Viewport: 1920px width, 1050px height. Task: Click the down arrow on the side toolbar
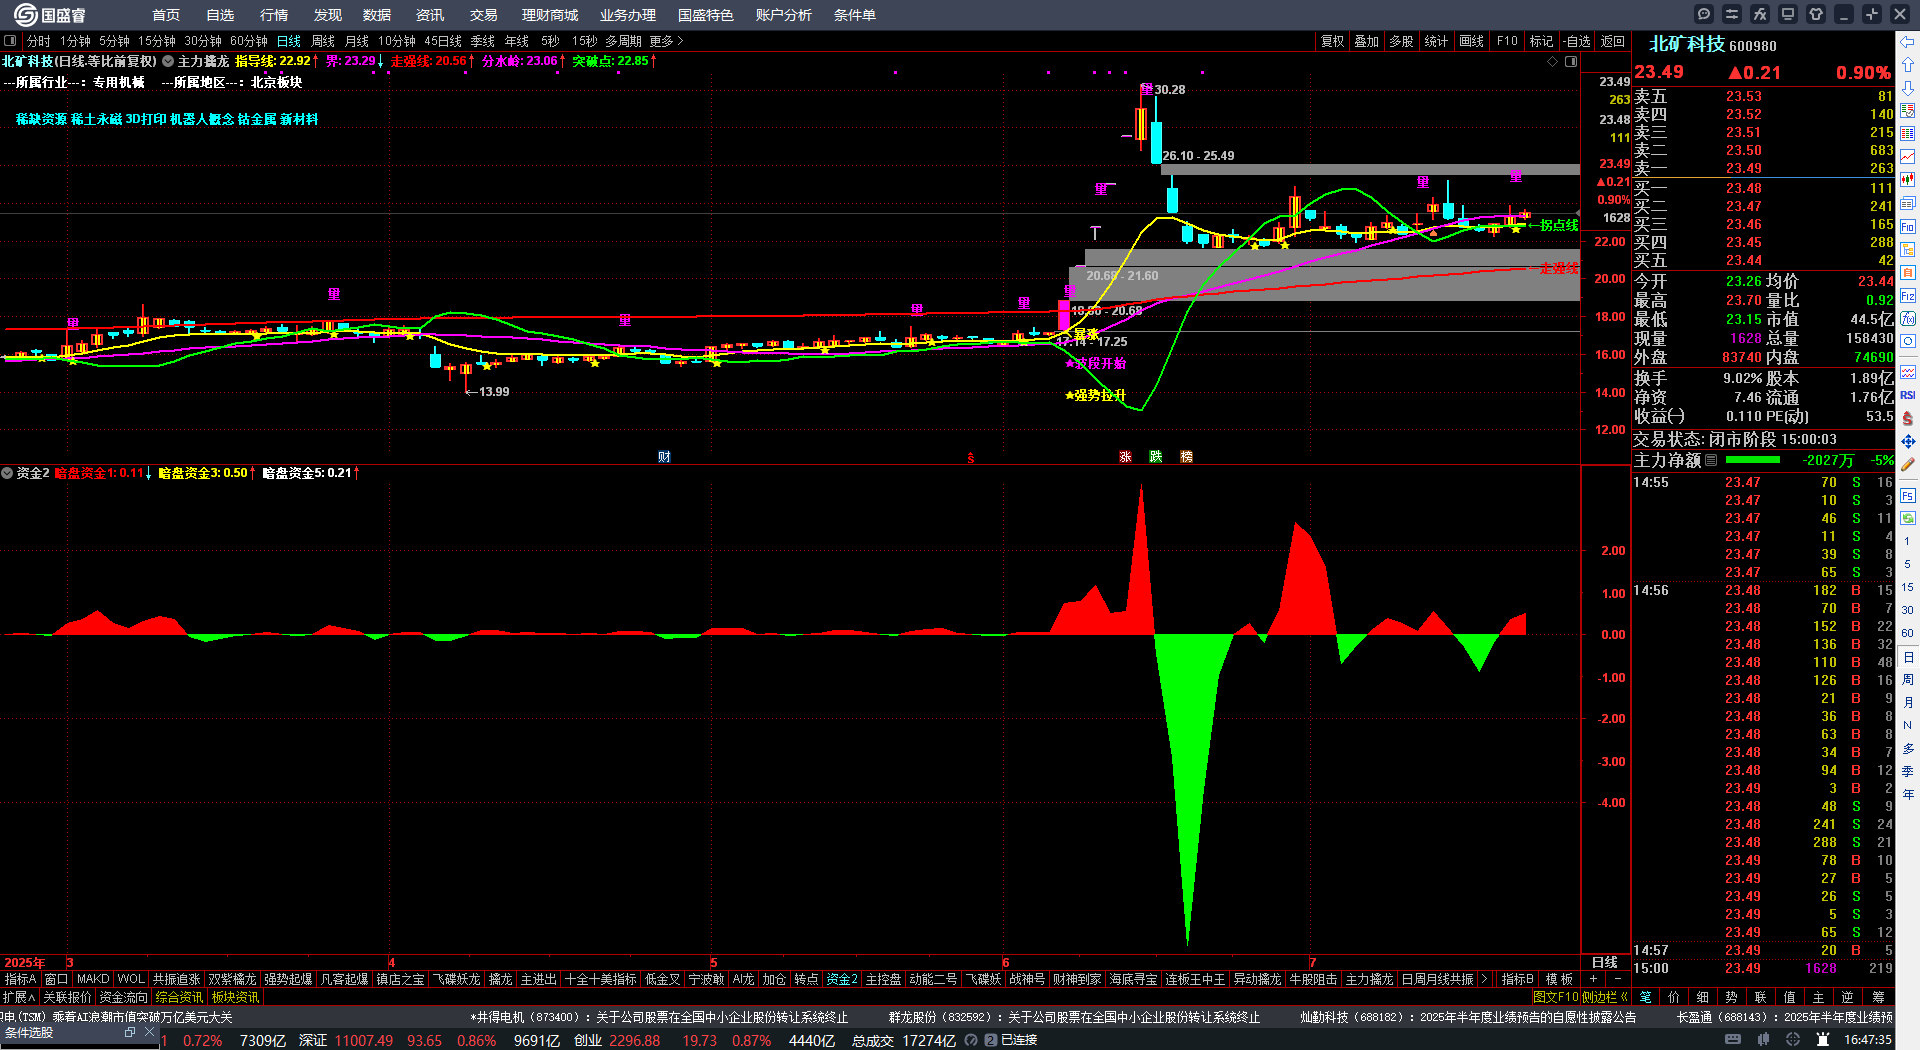[x=1908, y=88]
